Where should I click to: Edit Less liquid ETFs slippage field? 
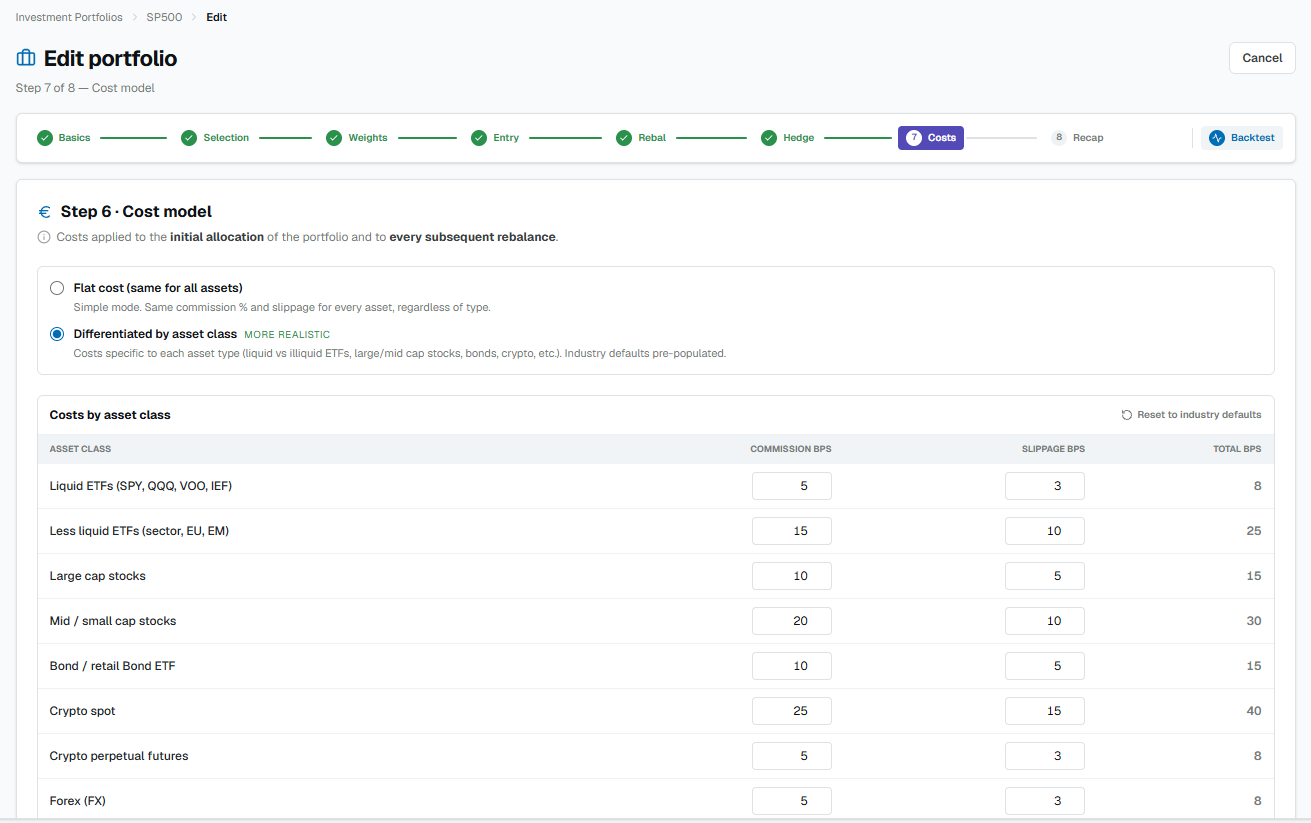[x=1045, y=531]
